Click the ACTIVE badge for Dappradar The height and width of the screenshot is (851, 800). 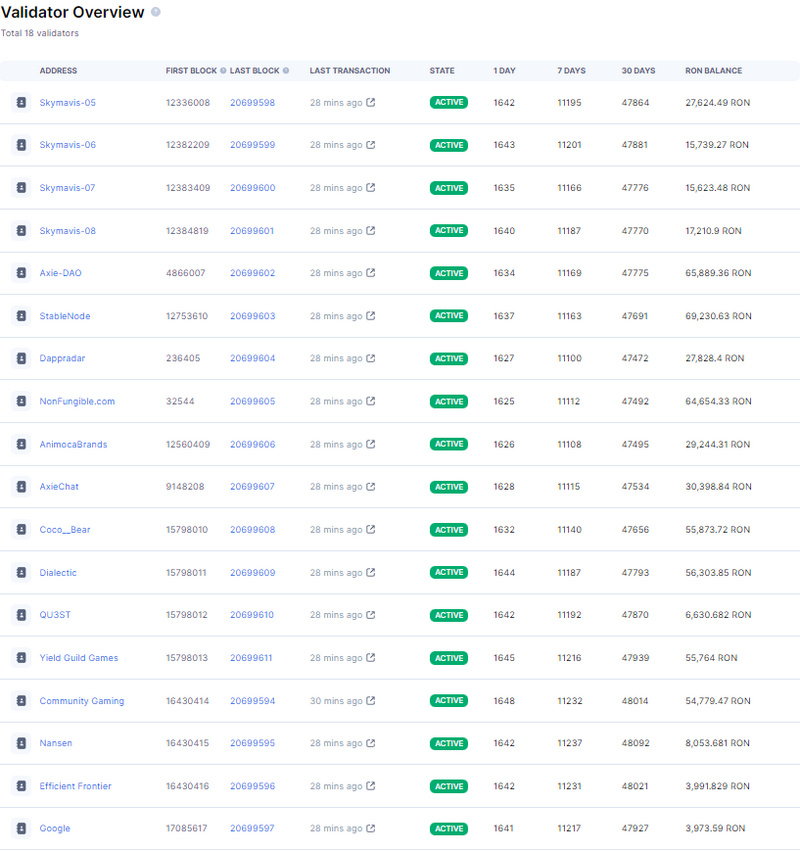click(449, 358)
